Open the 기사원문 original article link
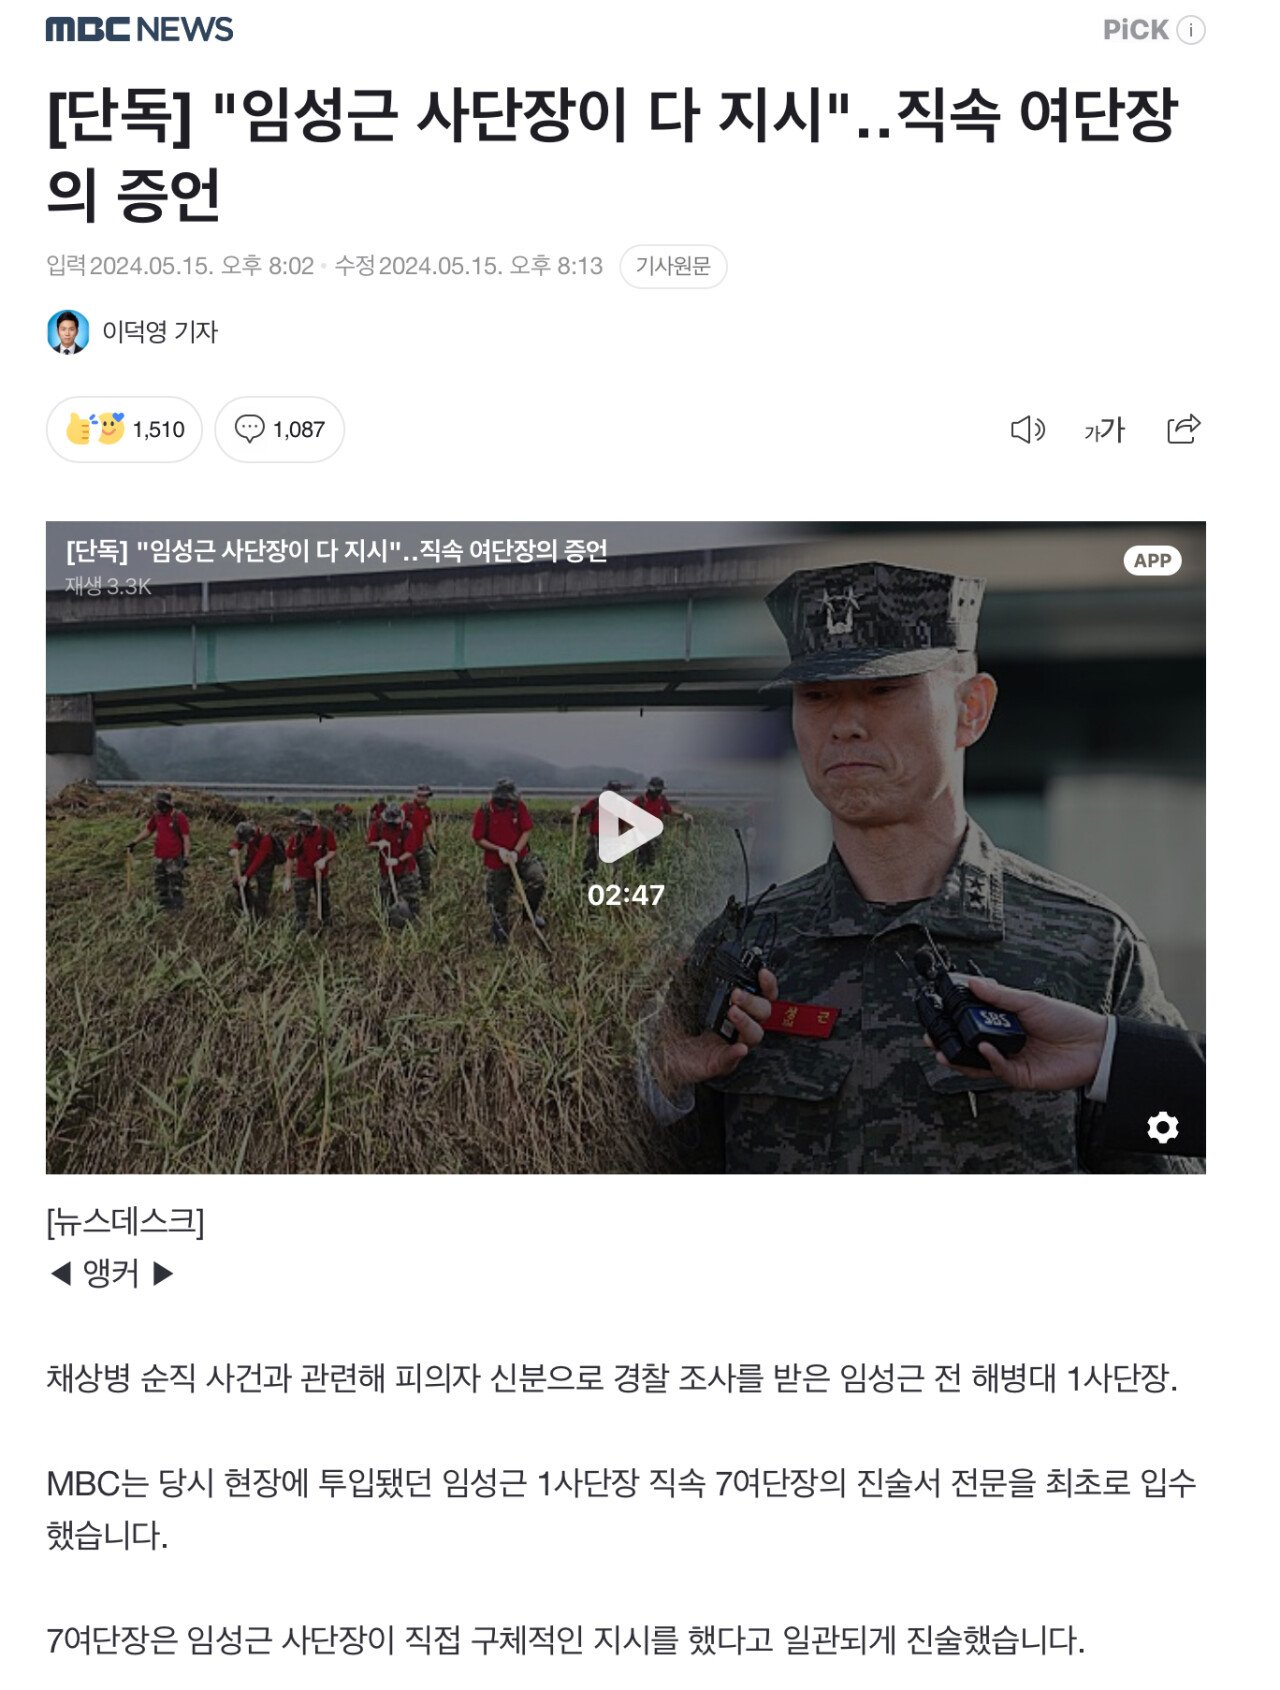 click(673, 266)
